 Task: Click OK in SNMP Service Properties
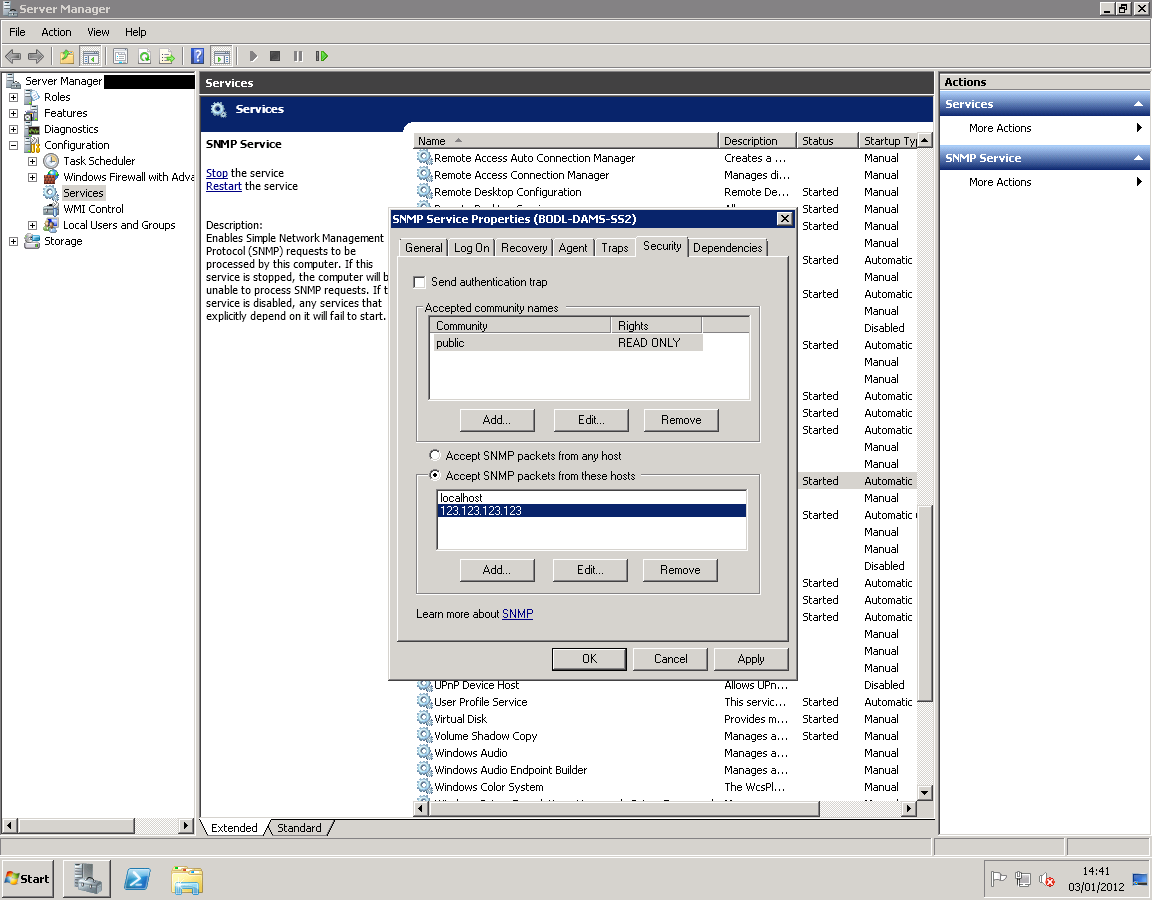point(589,659)
